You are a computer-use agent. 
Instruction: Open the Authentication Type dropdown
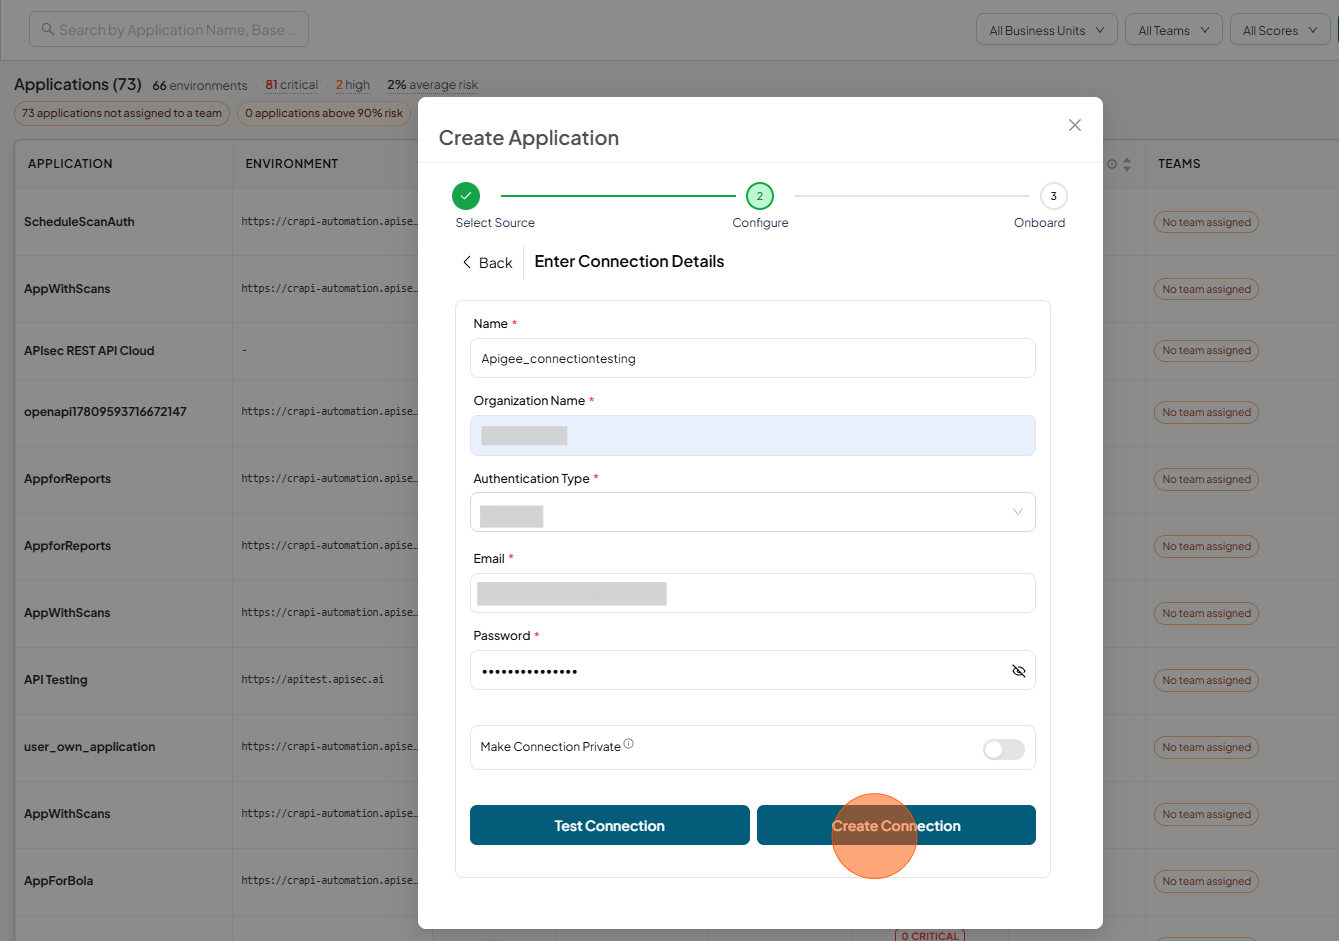point(753,512)
